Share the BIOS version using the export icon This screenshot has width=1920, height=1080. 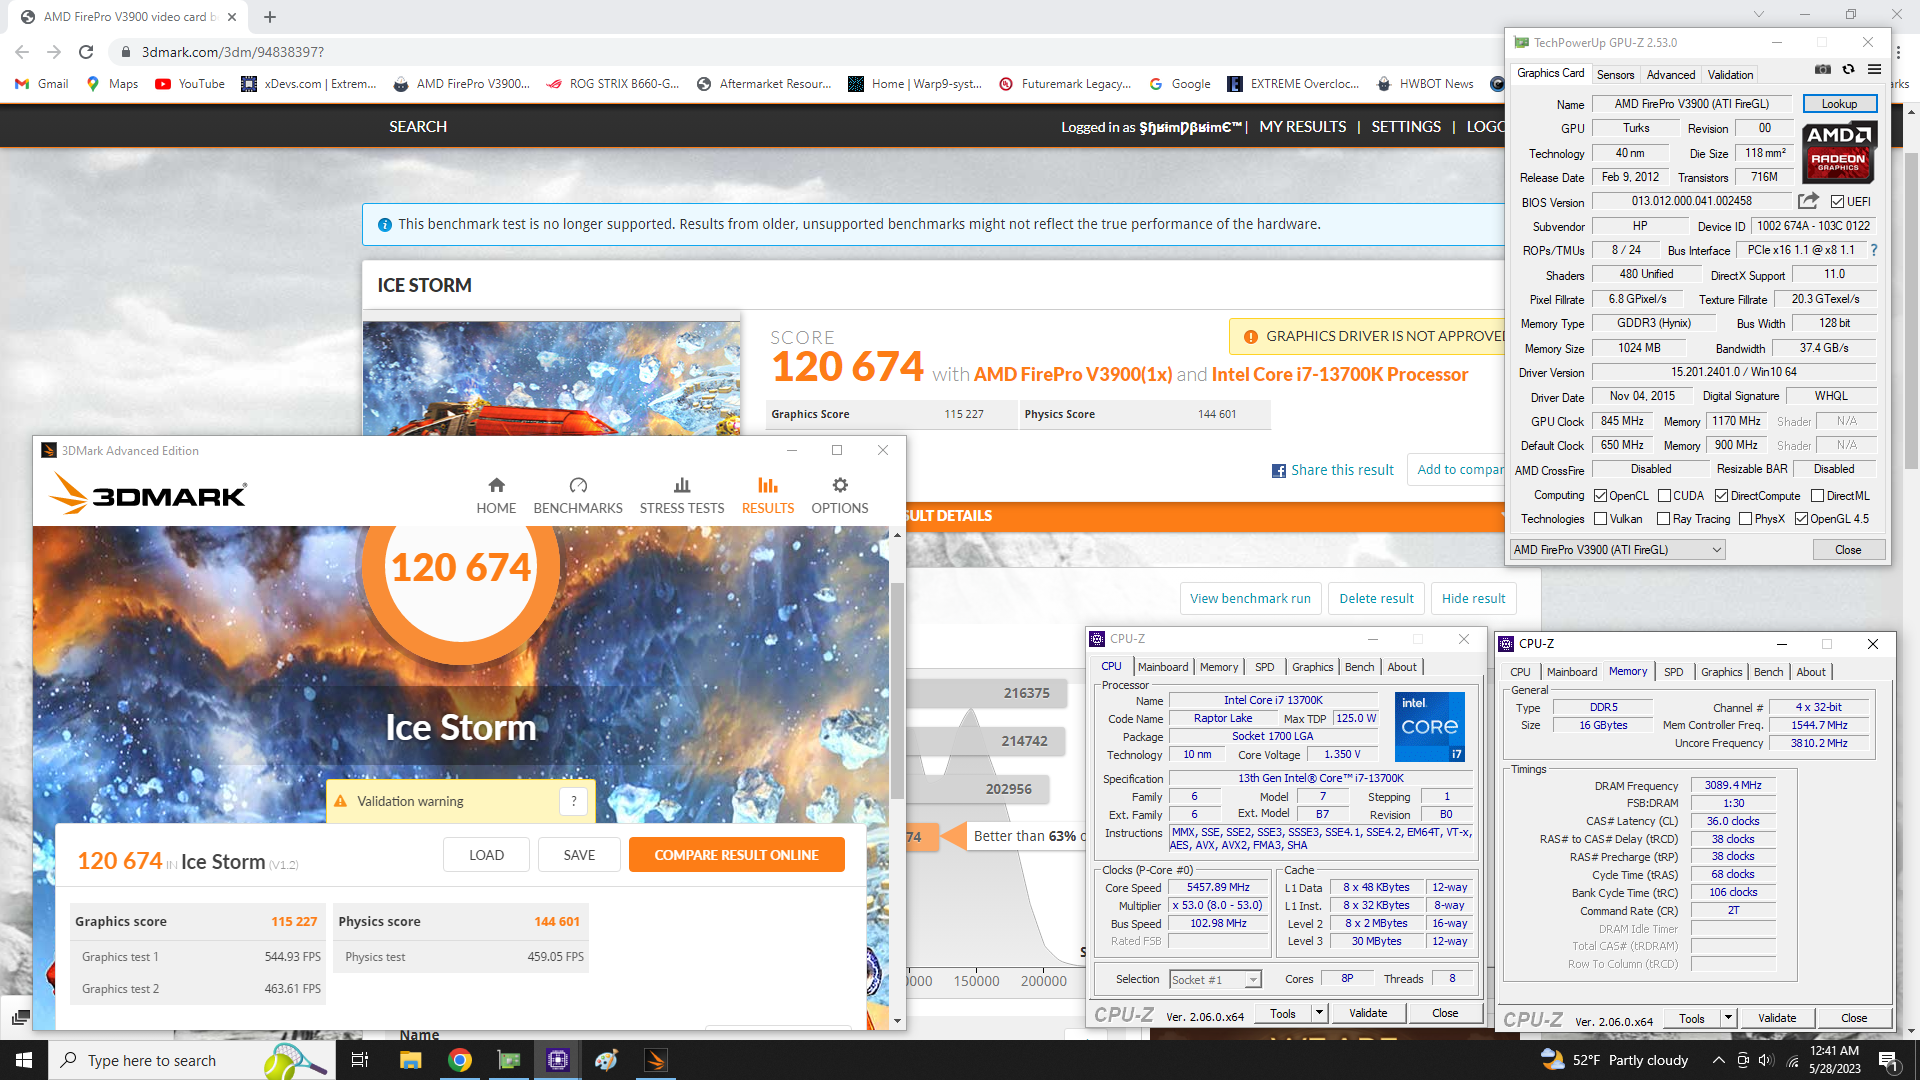coord(1808,201)
